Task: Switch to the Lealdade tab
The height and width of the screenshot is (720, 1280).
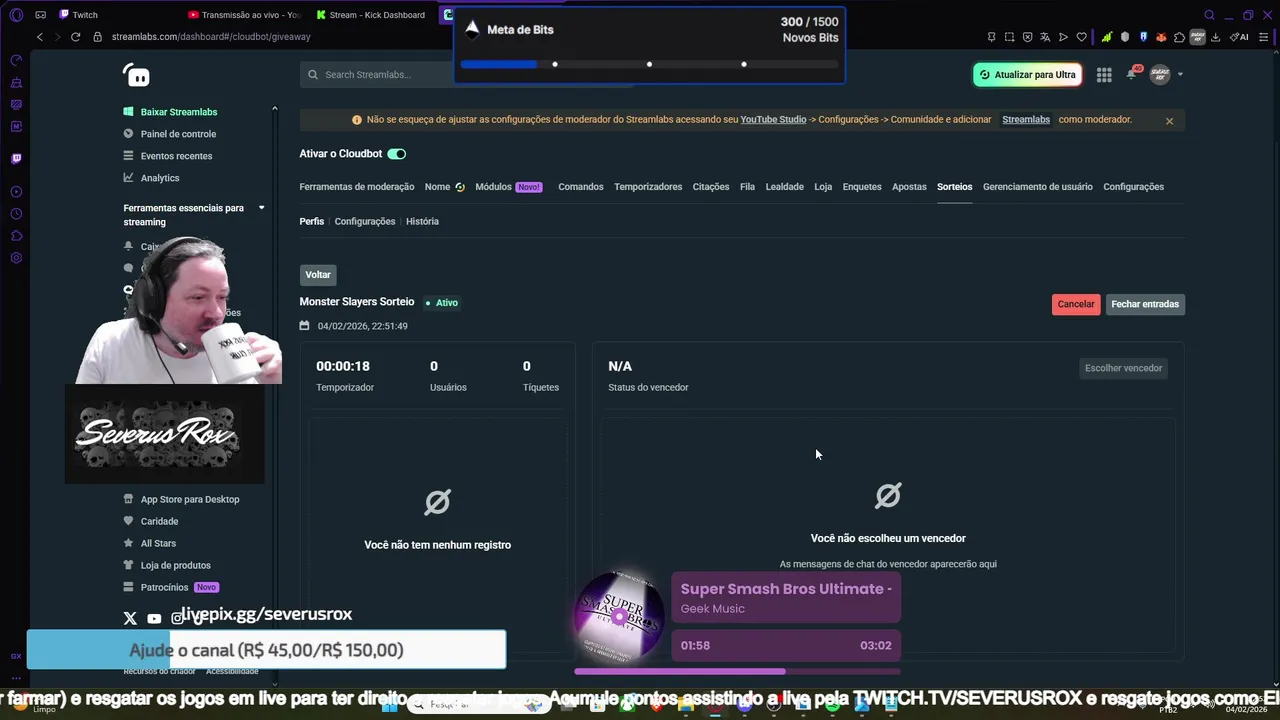Action: point(784,187)
